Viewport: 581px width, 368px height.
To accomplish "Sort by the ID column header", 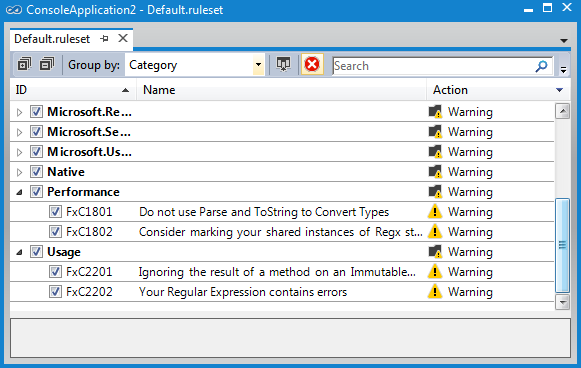I will [x=73, y=90].
